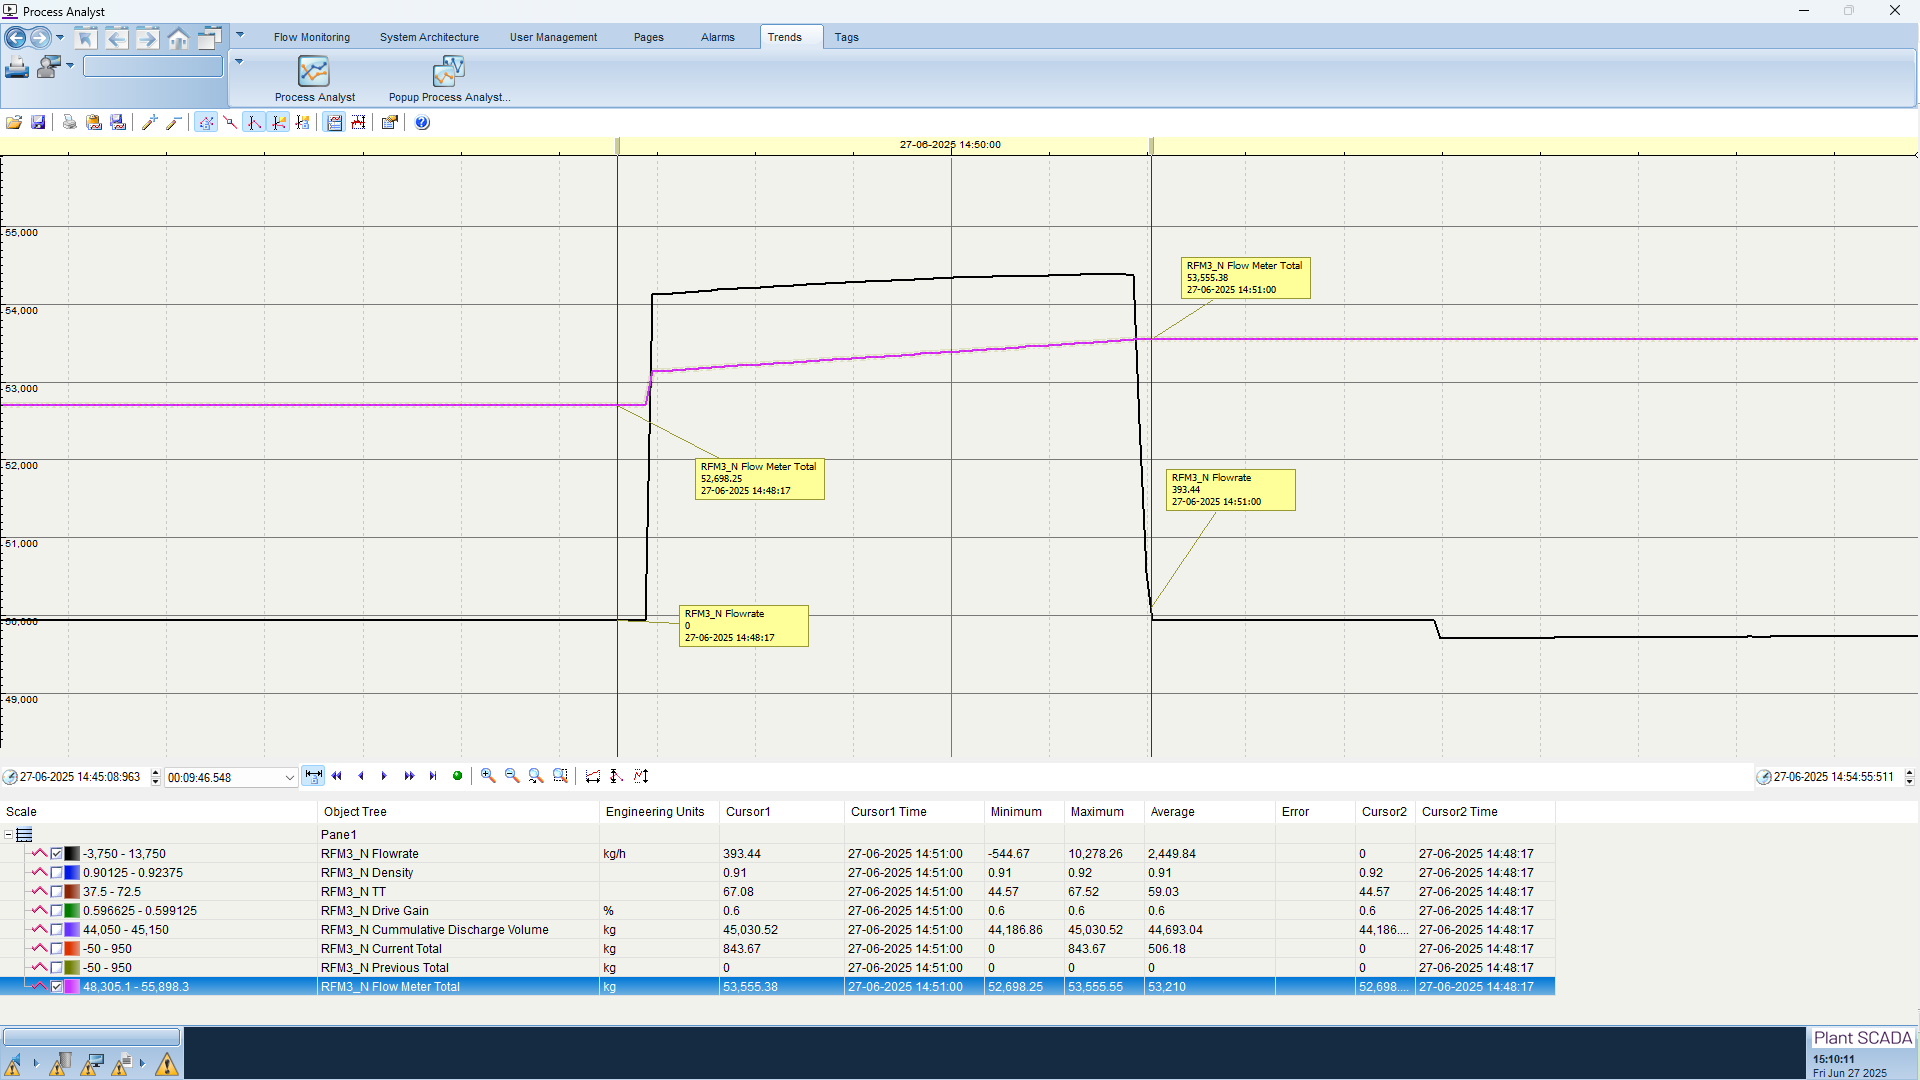Image resolution: width=1920 pixels, height=1080 pixels.
Task: Copy the trend to clipboard
Action: [94, 122]
